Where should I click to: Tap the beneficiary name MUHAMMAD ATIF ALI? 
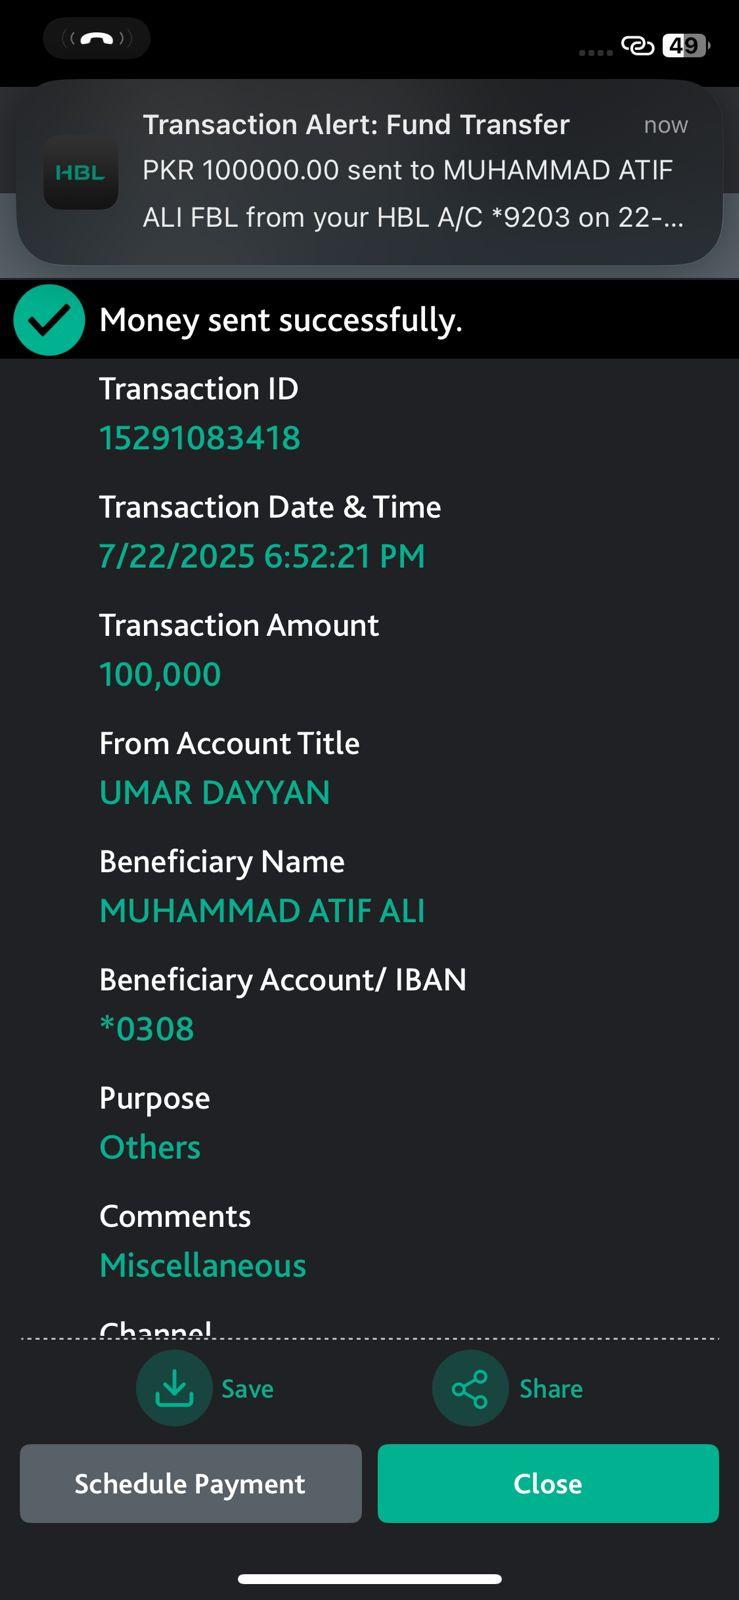coord(262,911)
